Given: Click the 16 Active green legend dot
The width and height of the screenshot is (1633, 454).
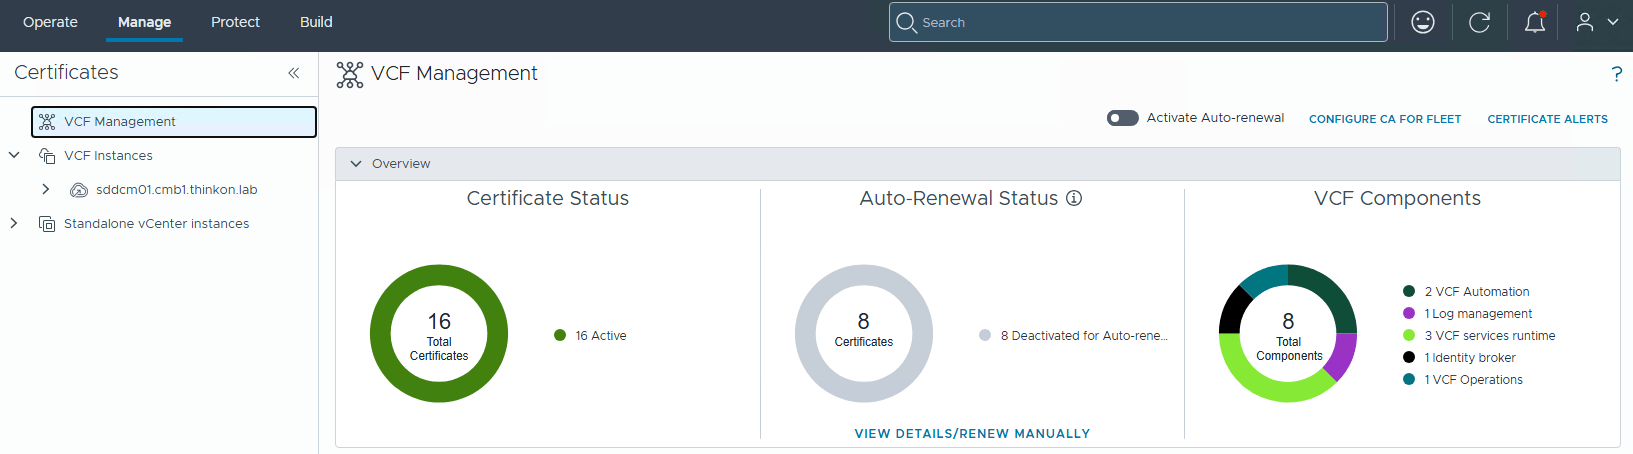Looking at the screenshot, I should [560, 336].
